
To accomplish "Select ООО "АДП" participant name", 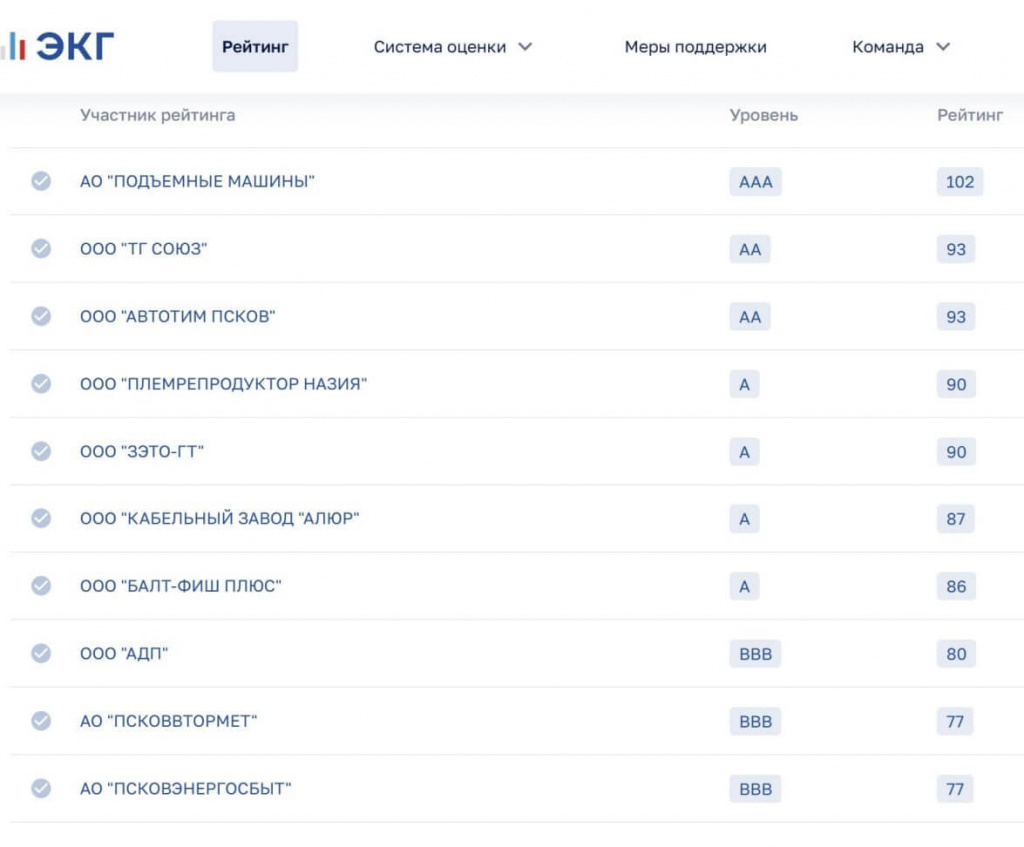I will (x=124, y=654).
